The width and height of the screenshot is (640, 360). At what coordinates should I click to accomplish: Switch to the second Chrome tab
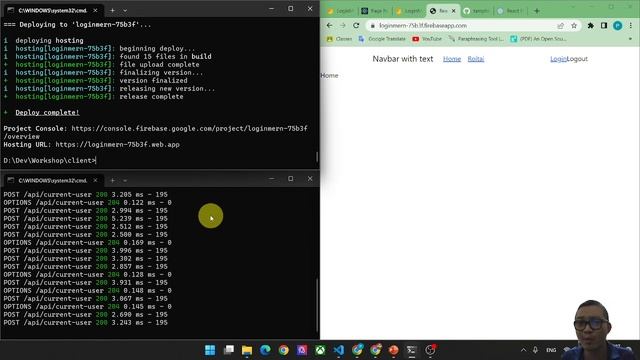376,11
